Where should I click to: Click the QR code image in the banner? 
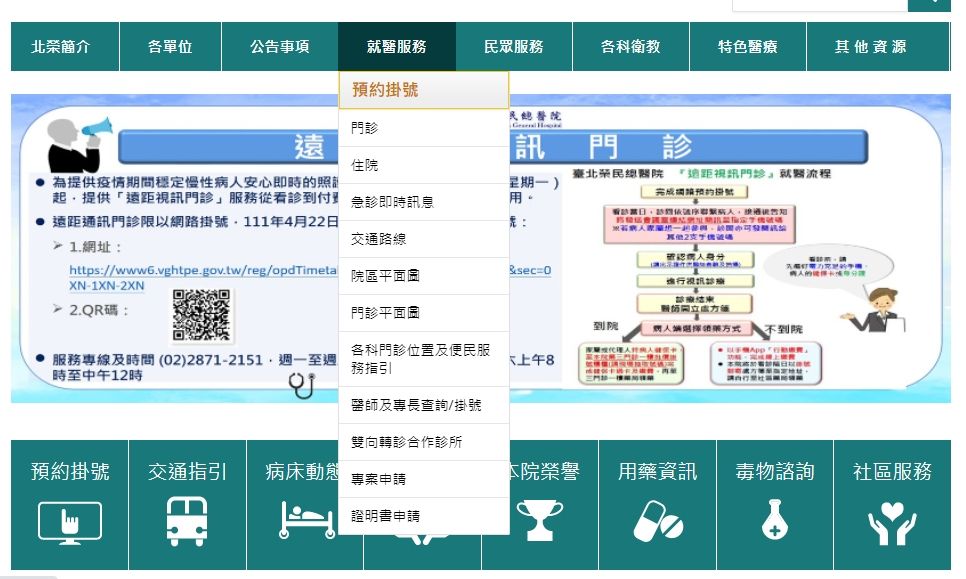203,316
